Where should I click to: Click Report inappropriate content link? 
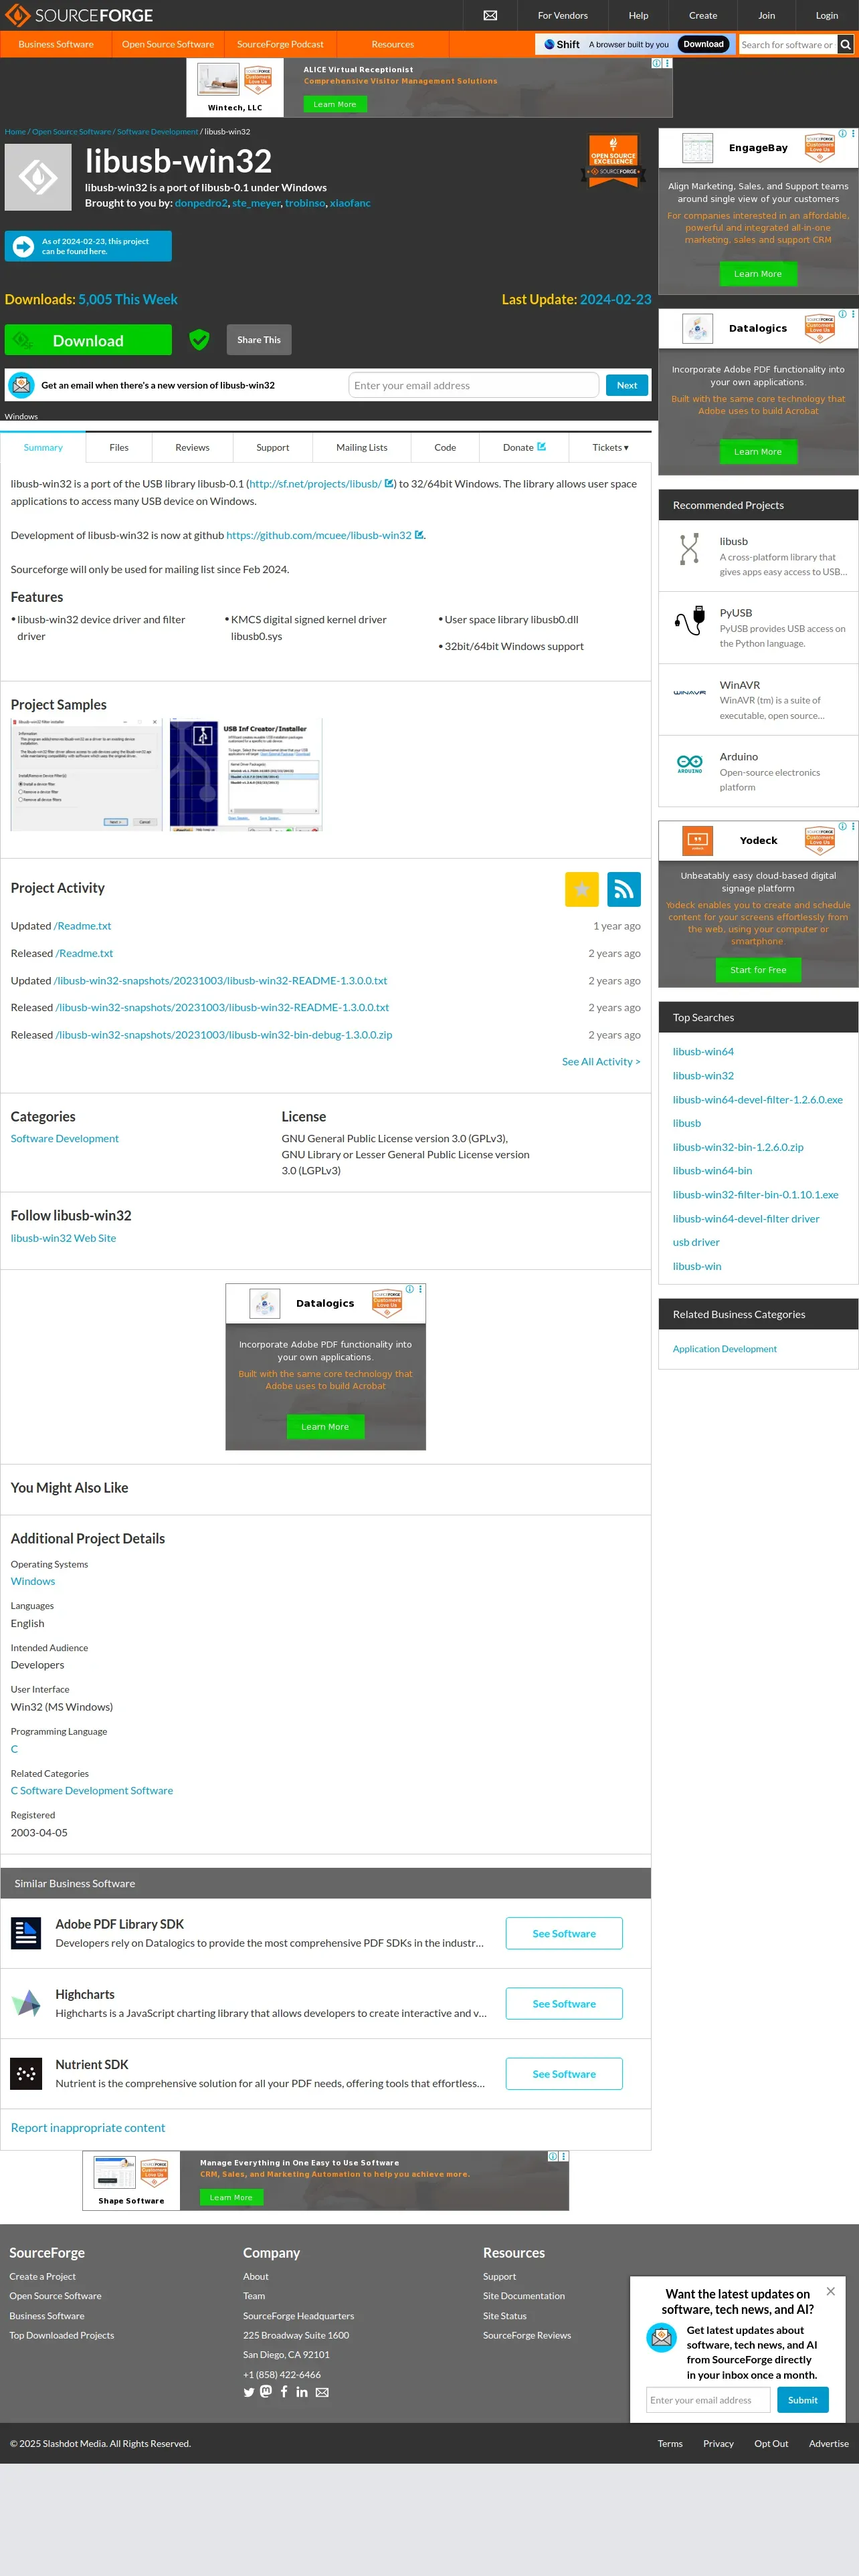(88, 2128)
